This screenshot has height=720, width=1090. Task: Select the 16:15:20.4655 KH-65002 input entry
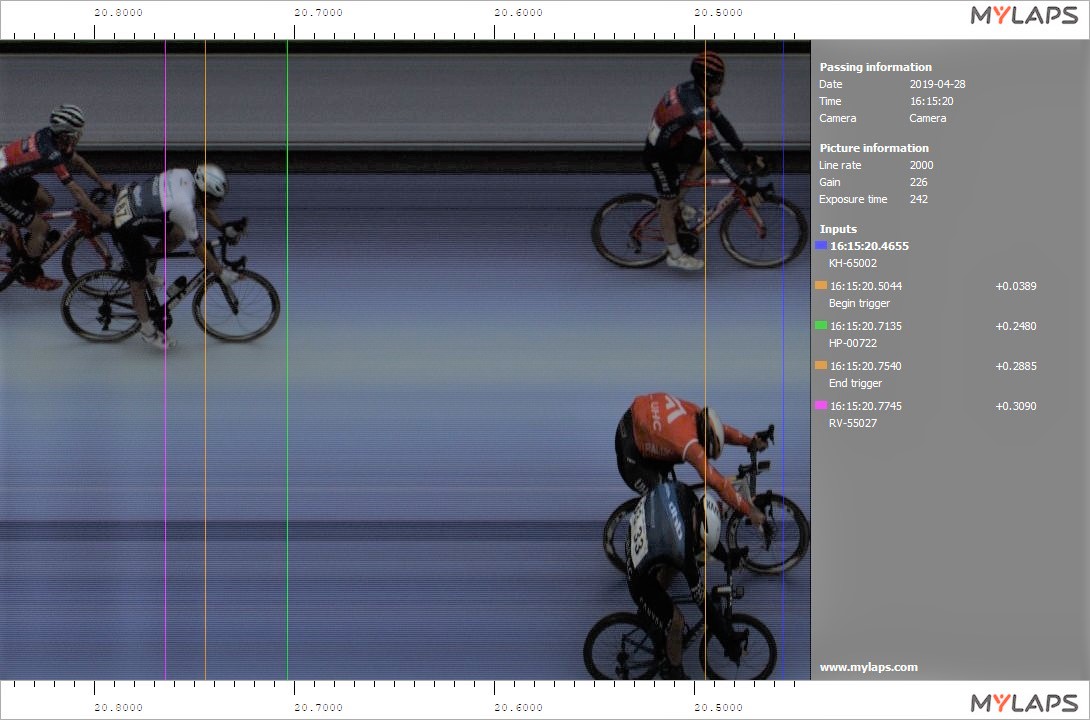point(869,245)
